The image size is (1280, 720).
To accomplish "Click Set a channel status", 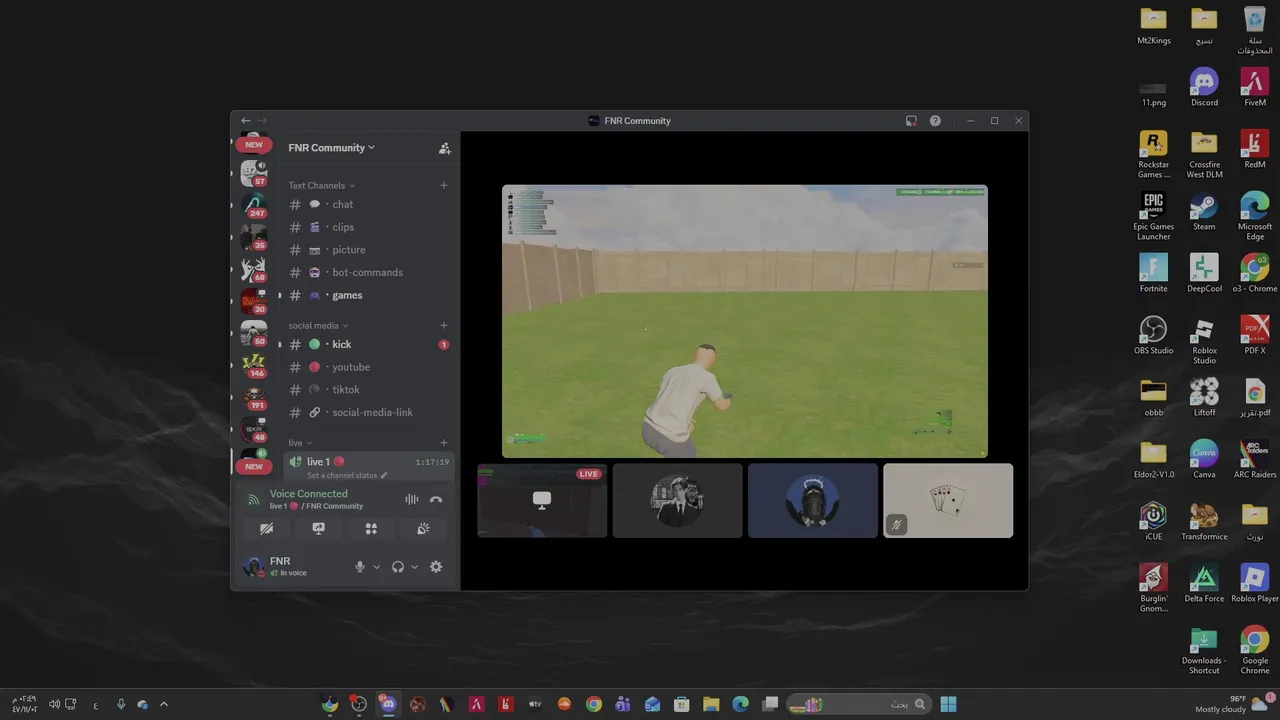I will (347, 476).
